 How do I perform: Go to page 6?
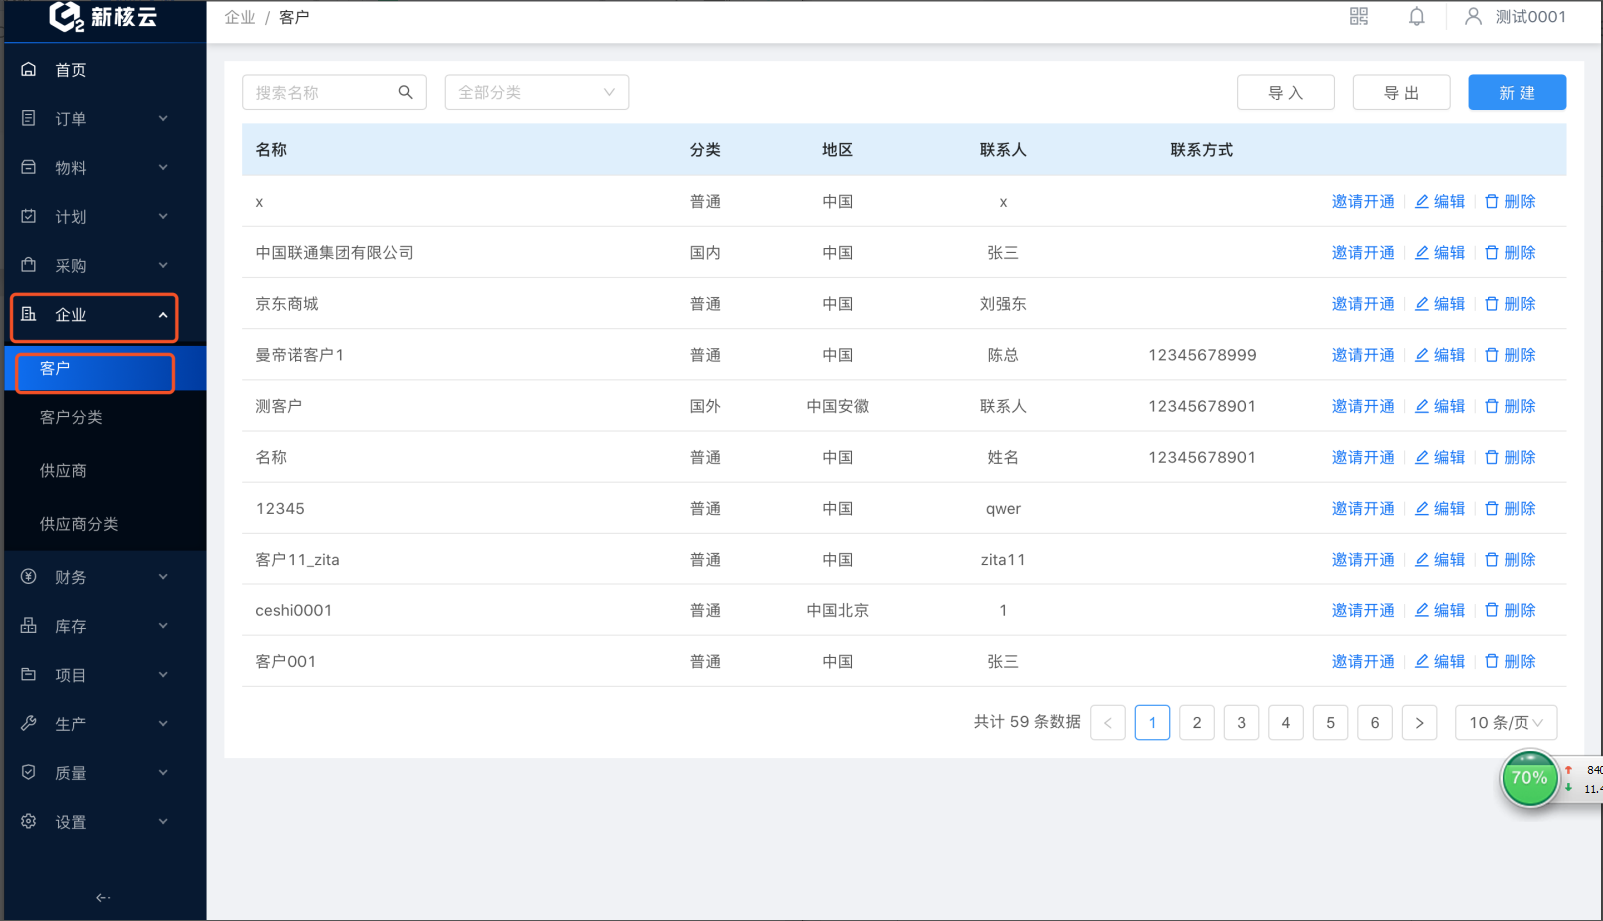pos(1375,722)
